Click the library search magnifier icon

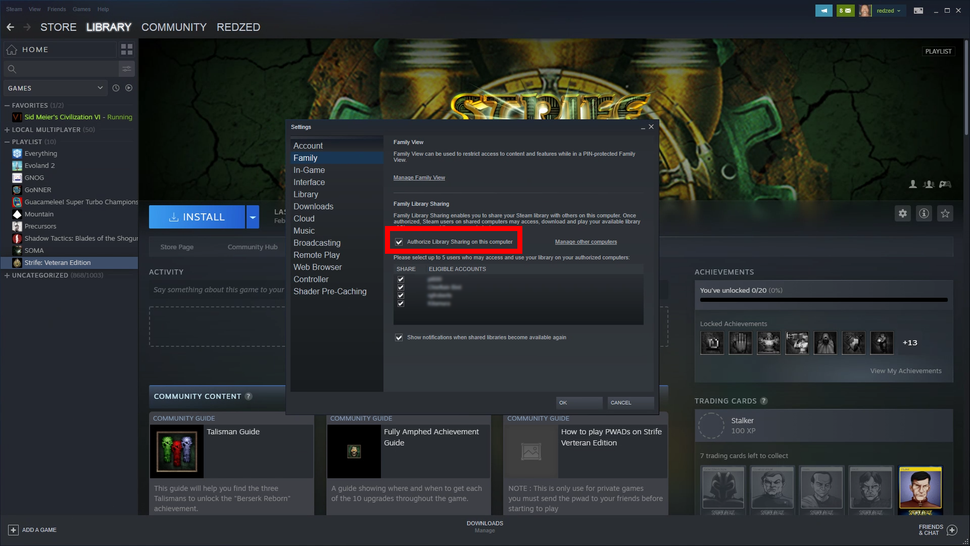(12, 69)
